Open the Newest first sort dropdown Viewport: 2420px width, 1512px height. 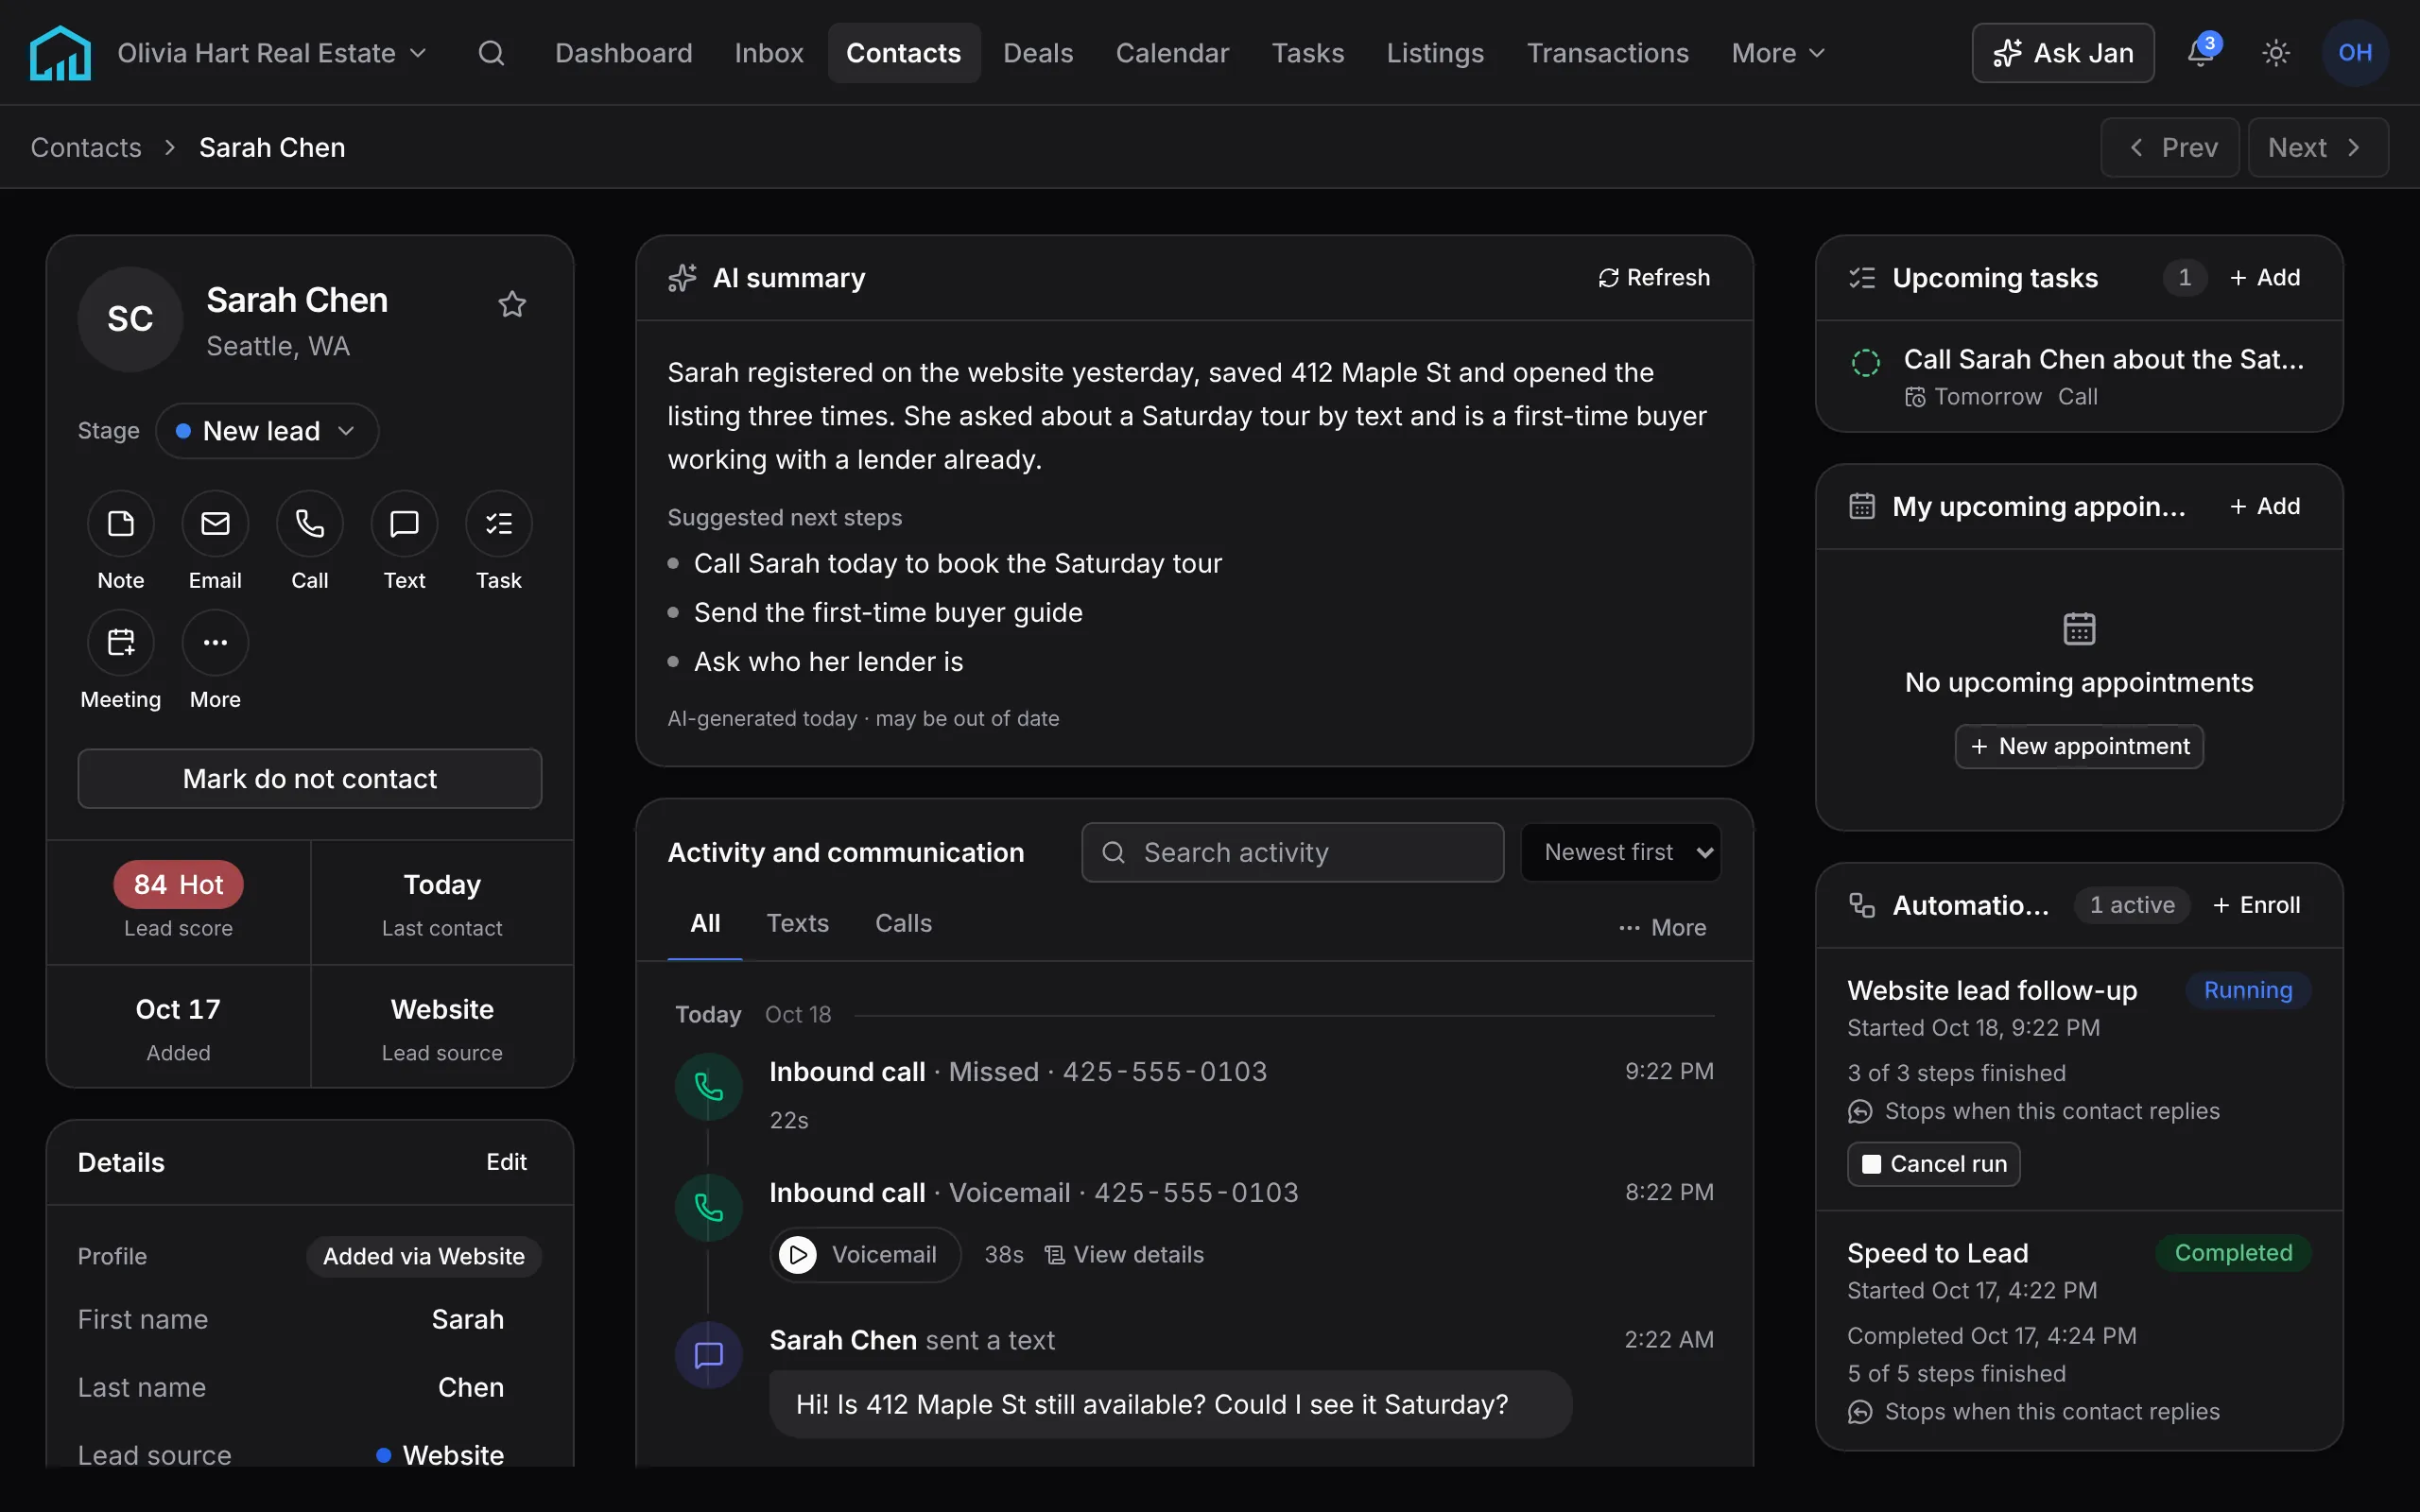point(1620,853)
